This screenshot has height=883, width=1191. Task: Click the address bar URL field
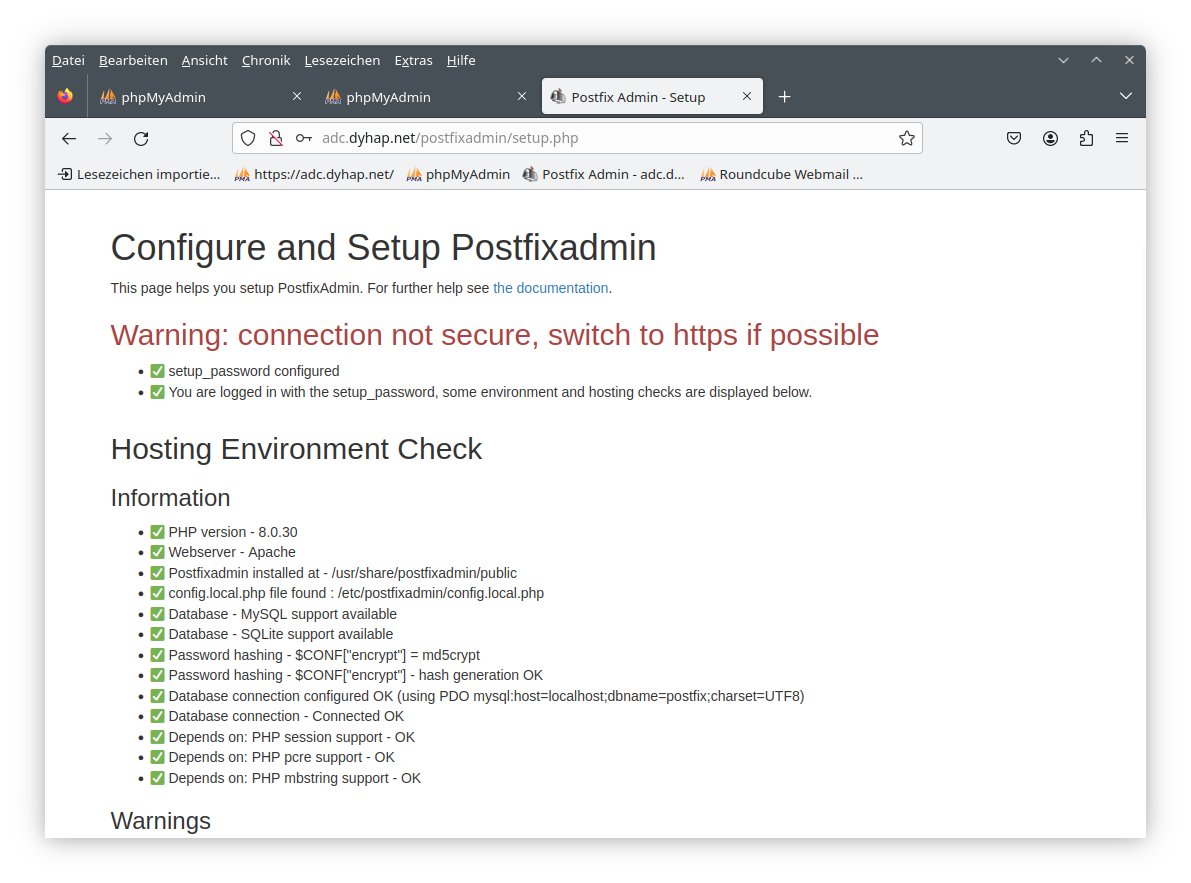[x=600, y=139]
